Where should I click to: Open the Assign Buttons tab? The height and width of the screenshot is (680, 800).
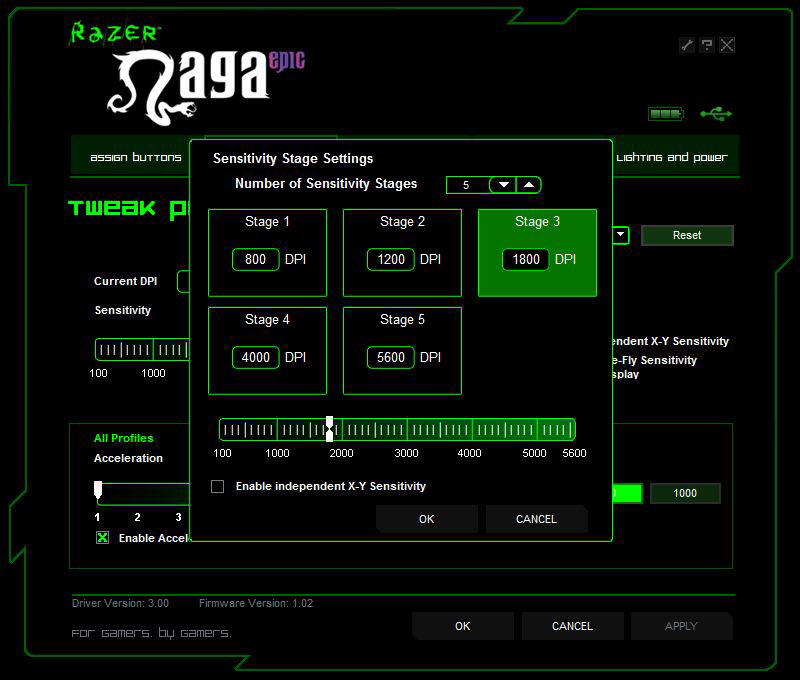[x=136, y=157]
